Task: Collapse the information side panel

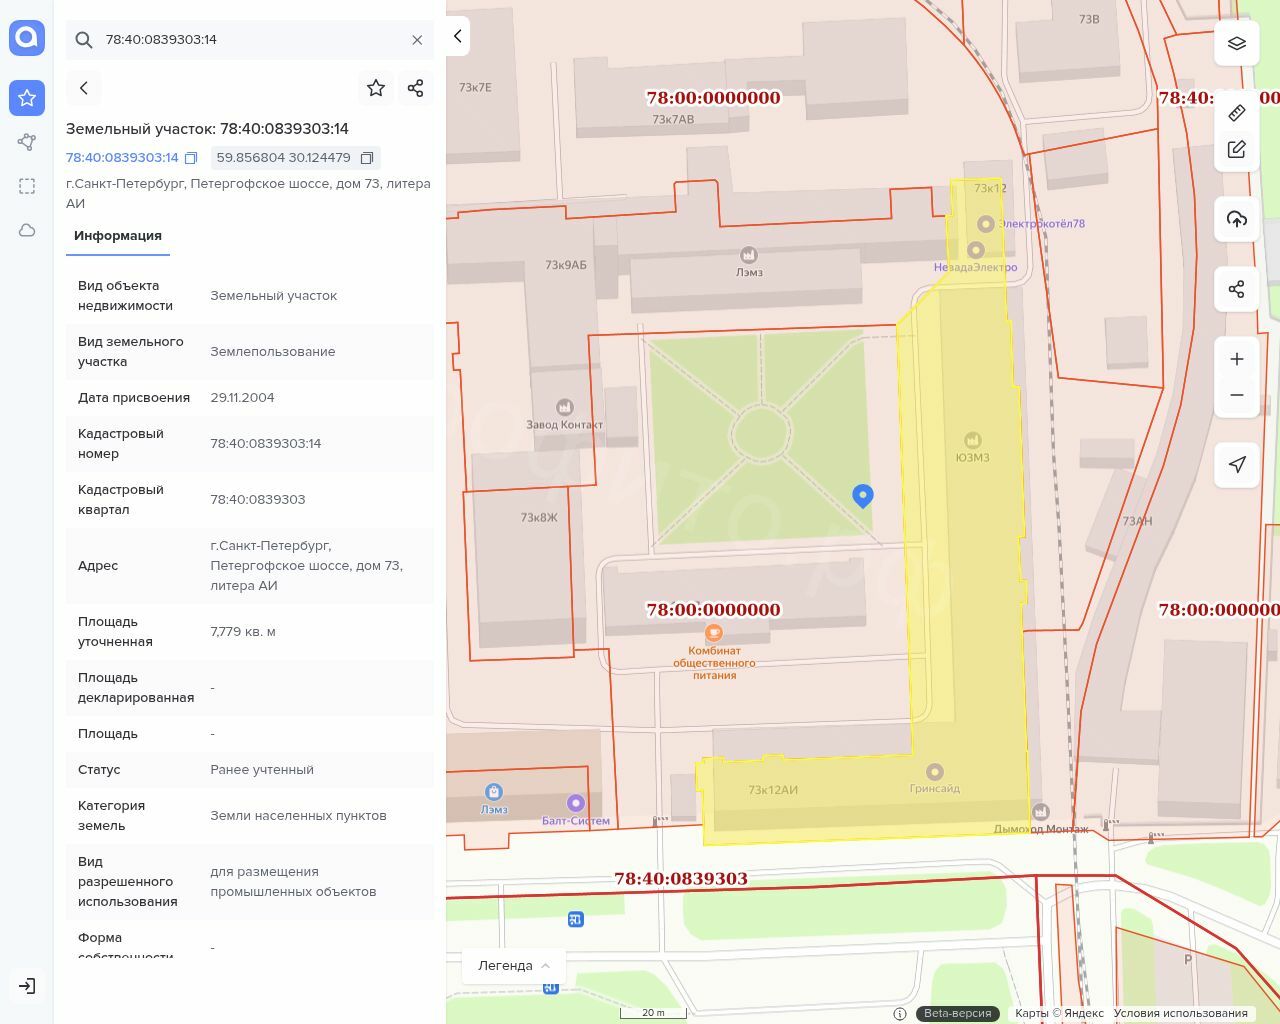Action: pyautogui.click(x=458, y=37)
